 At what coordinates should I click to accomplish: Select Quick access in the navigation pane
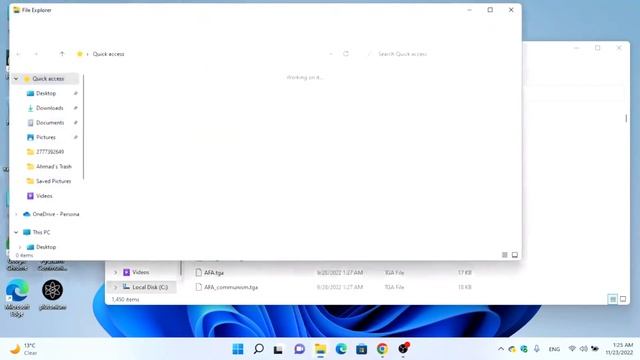click(48, 78)
